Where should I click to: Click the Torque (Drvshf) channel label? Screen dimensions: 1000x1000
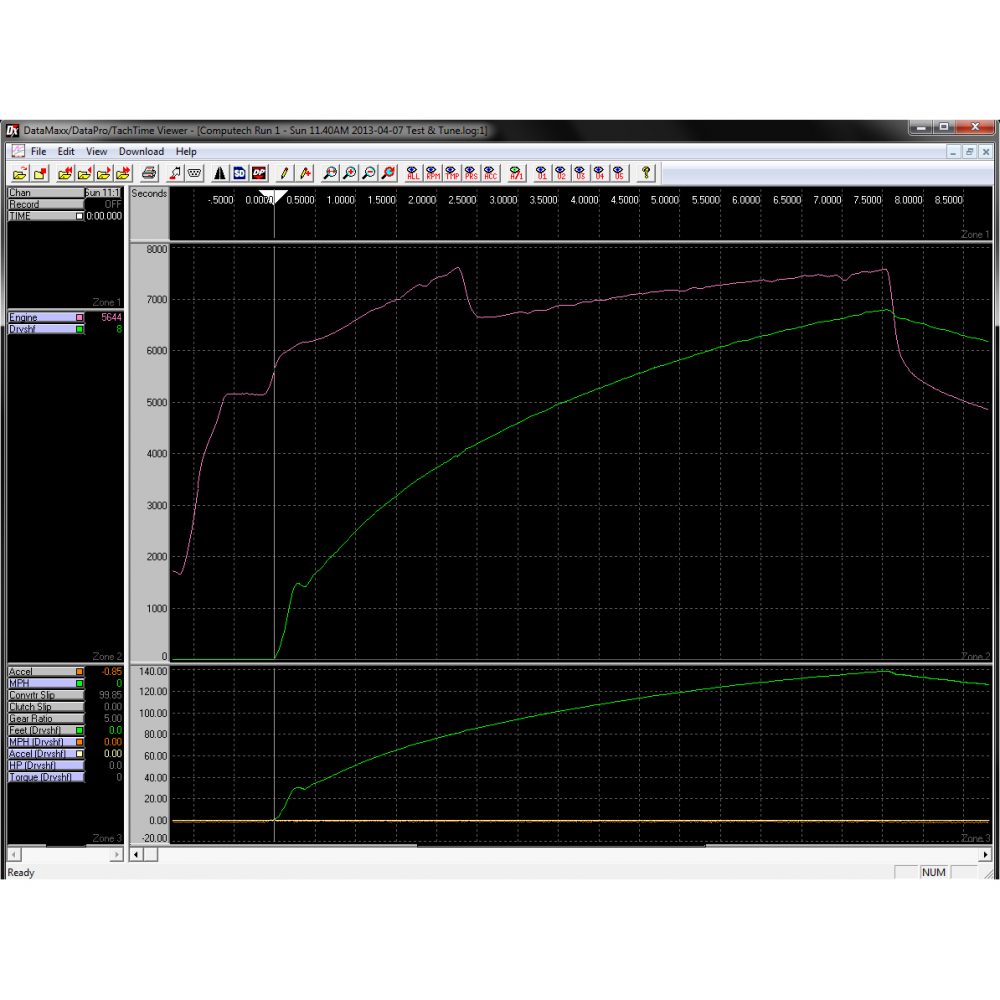pos(45,776)
